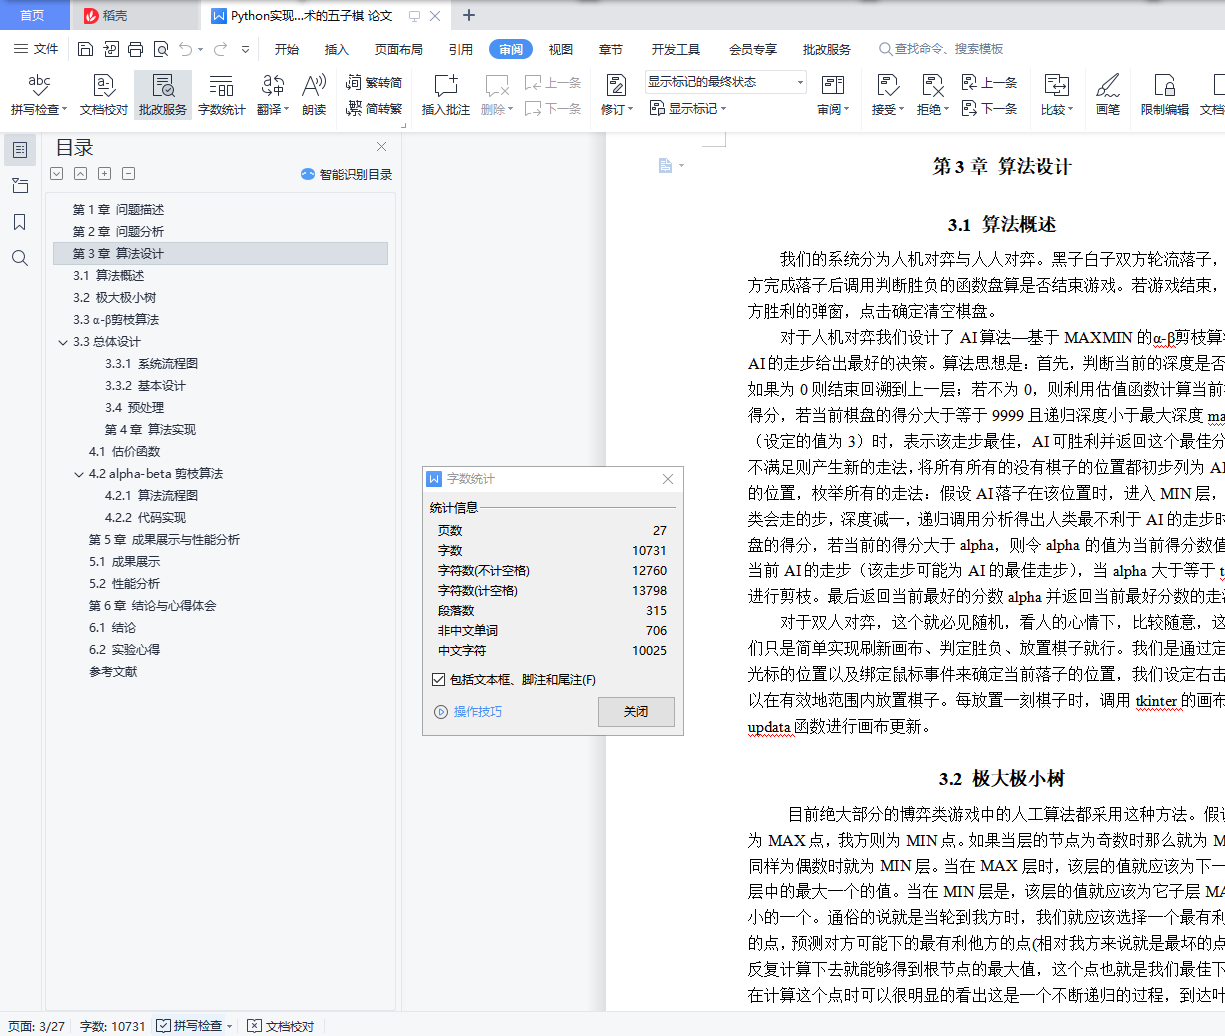Switch to 视图 ribbon tab
Image resolution: width=1225 pixels, height=1036 pixels.
[x=561, y=49]
